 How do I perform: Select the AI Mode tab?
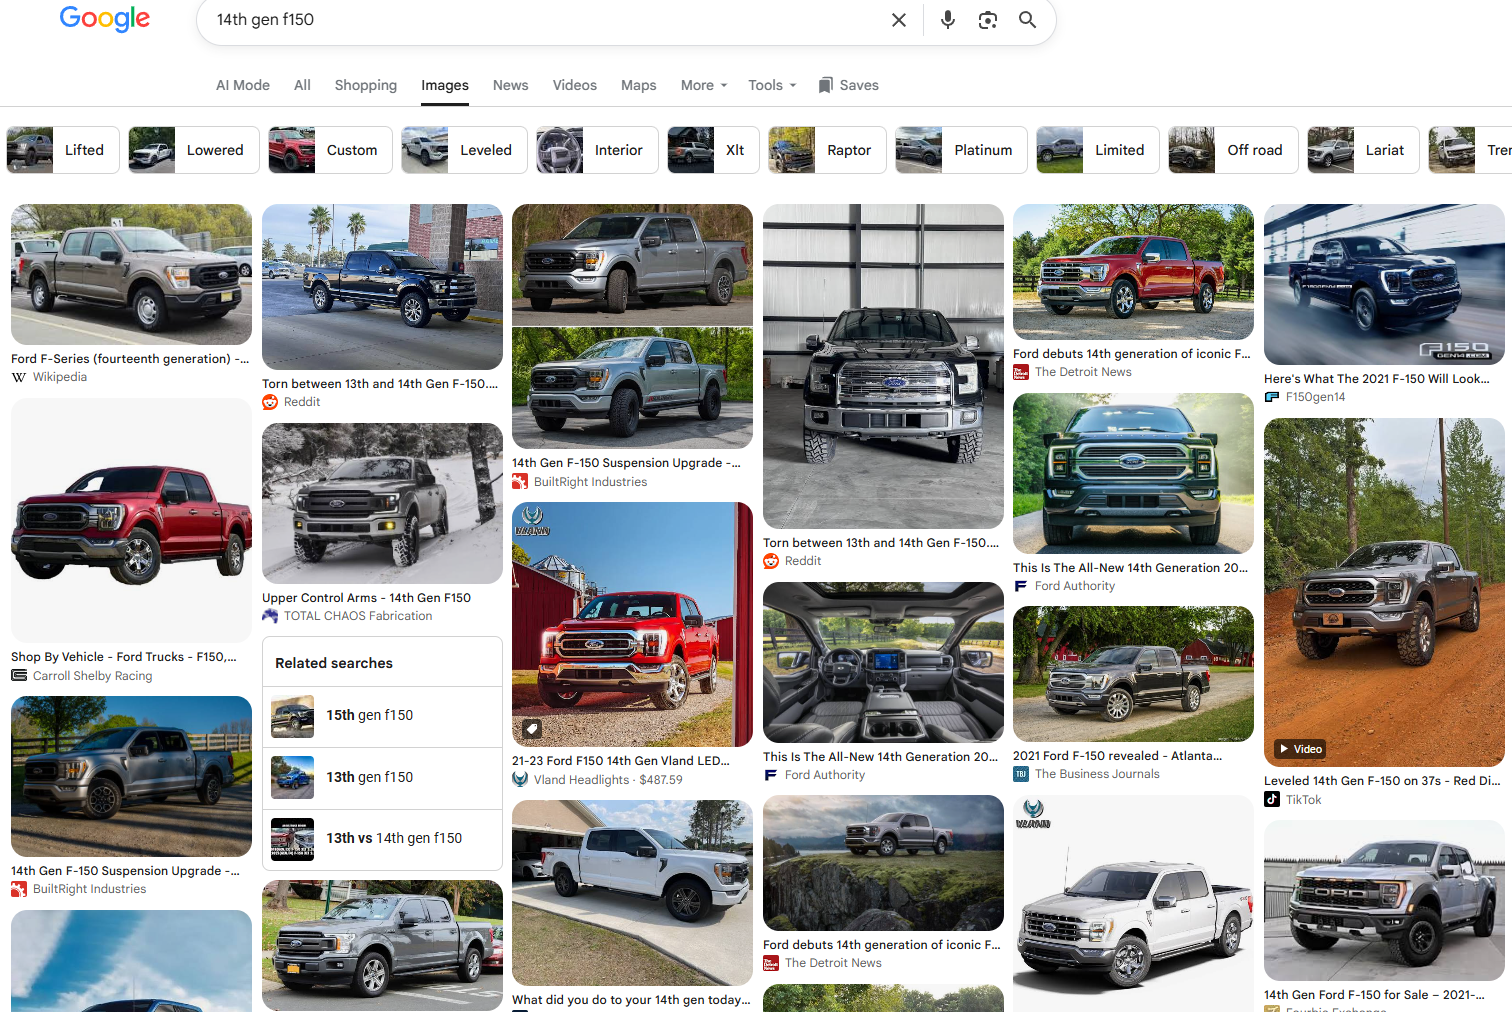pos(243,85)
